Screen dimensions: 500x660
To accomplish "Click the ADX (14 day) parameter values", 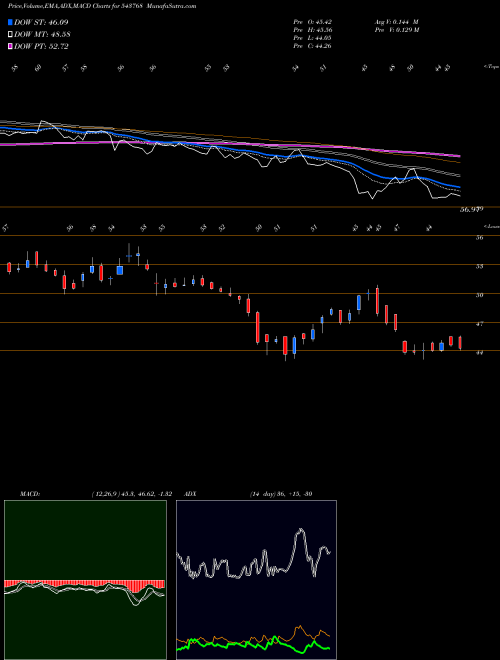I will tap(281, 494).
